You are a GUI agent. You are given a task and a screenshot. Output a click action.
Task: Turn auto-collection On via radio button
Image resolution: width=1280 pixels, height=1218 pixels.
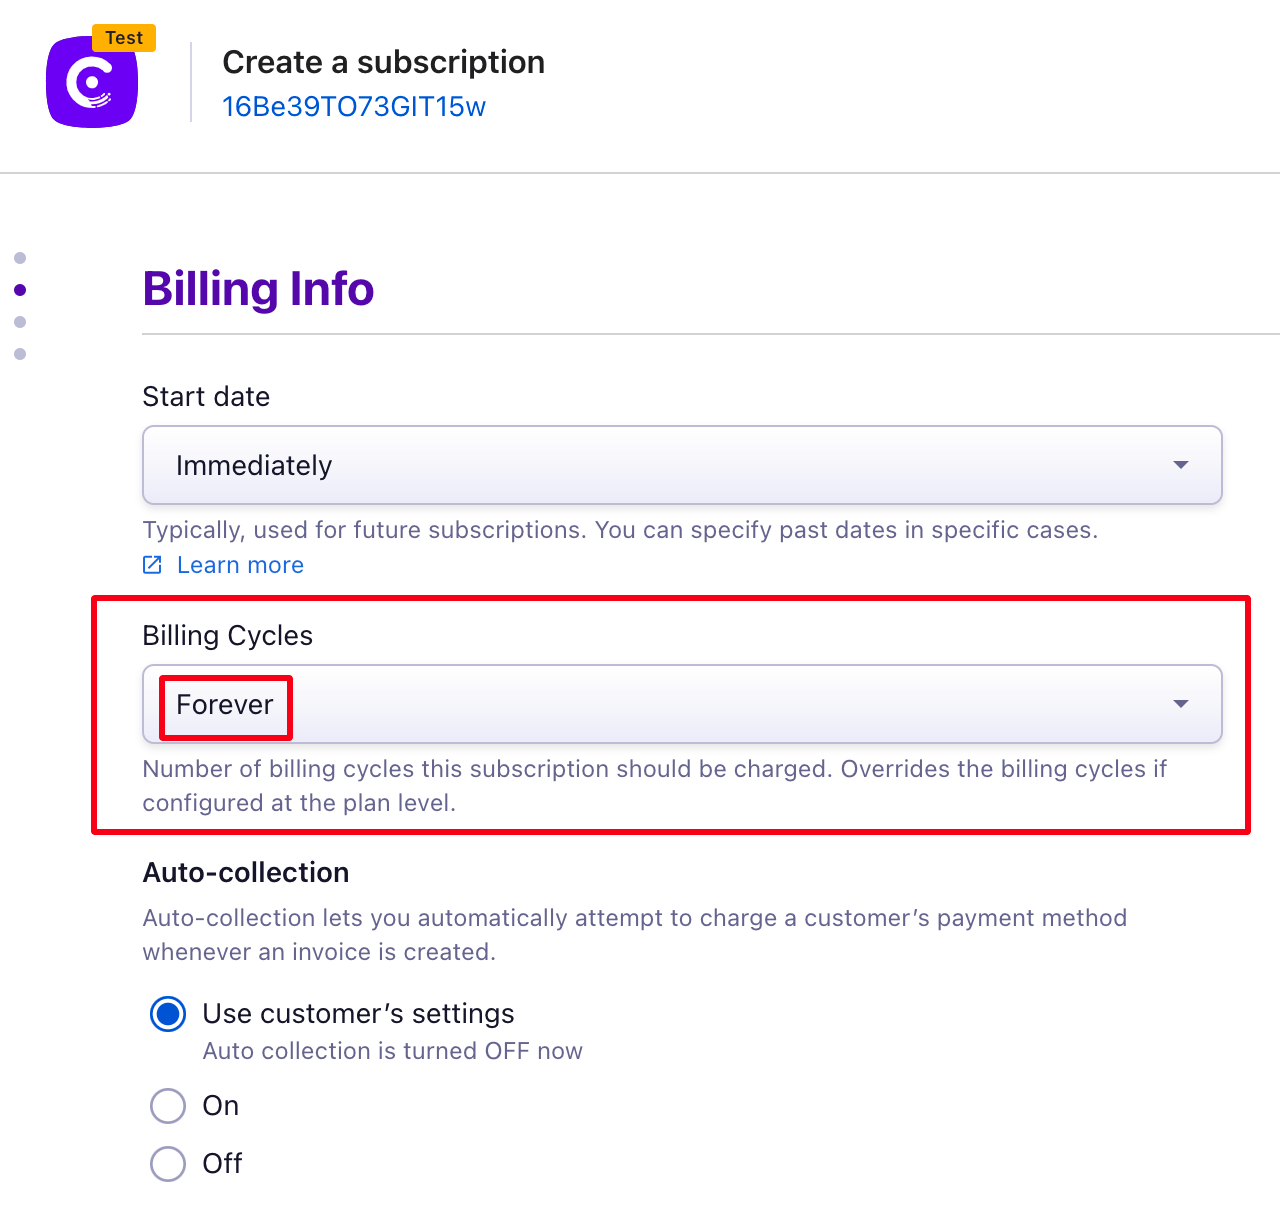coord(168,1106)
